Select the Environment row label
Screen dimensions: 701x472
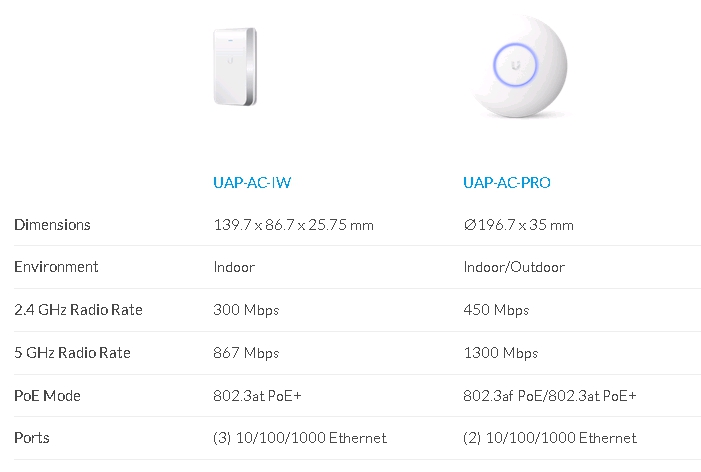56,267
